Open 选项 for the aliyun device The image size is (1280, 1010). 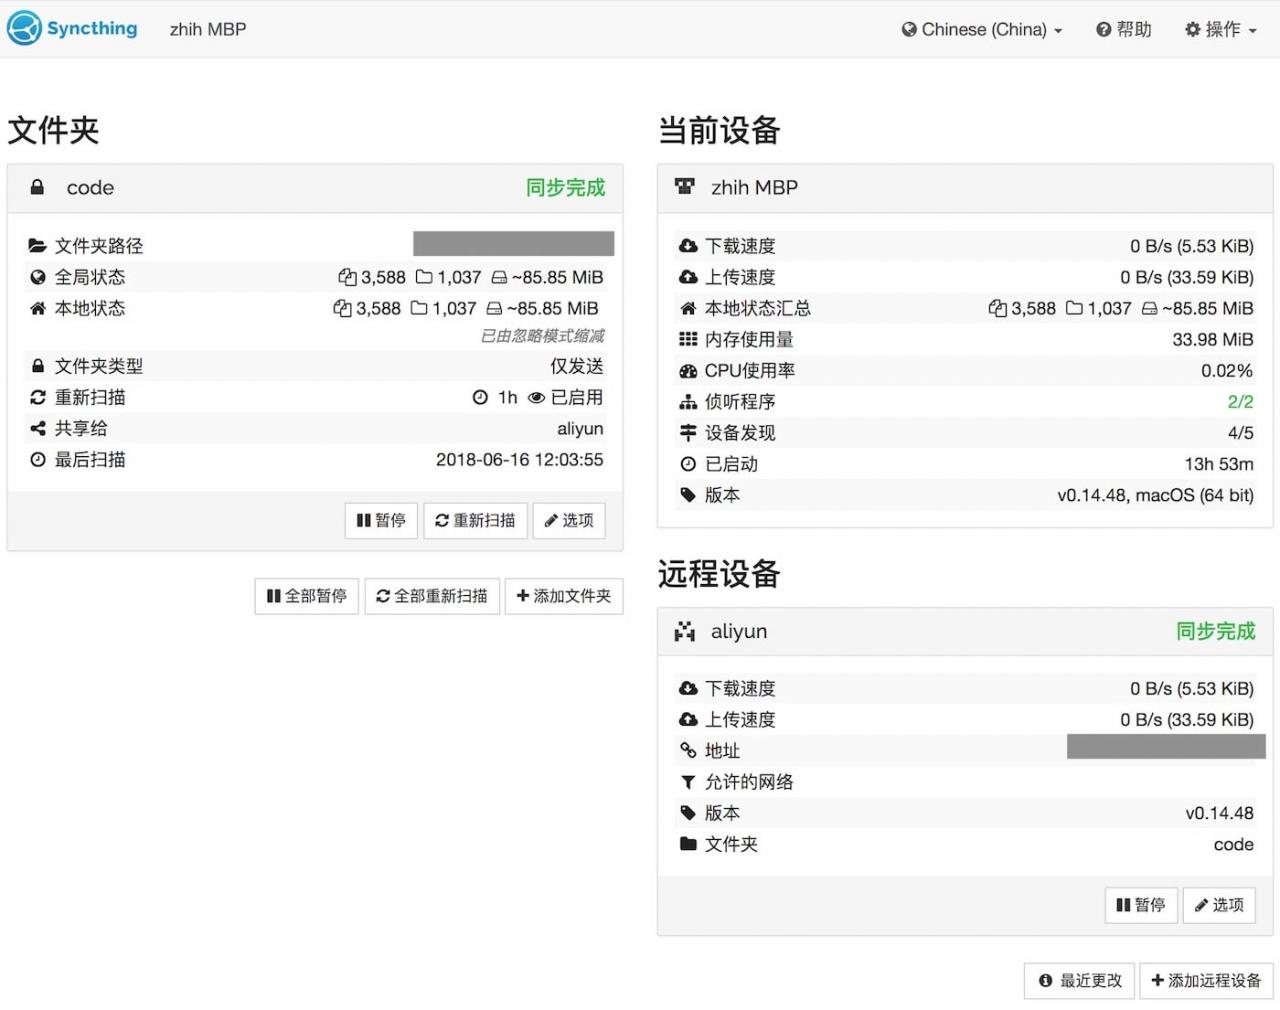pos(1219,905)
